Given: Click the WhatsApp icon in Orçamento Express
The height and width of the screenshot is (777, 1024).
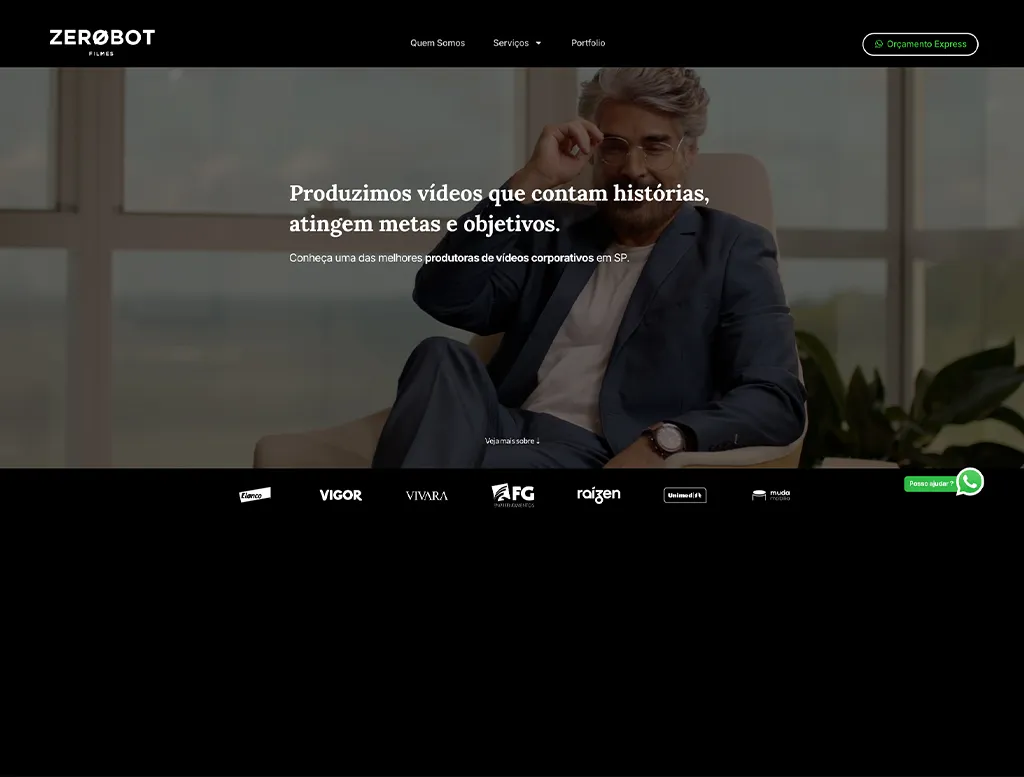Looking at the screenshot, I should coord(879,44).
